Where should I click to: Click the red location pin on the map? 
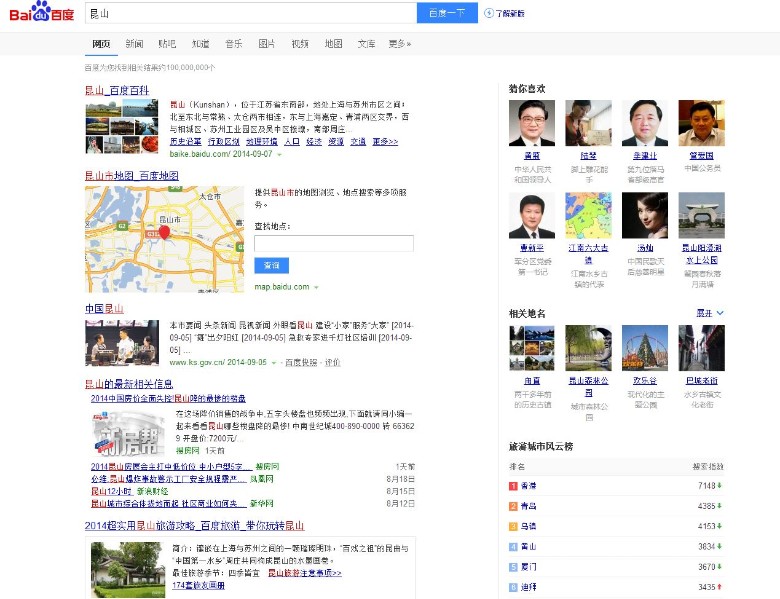(x=164, y=233)
